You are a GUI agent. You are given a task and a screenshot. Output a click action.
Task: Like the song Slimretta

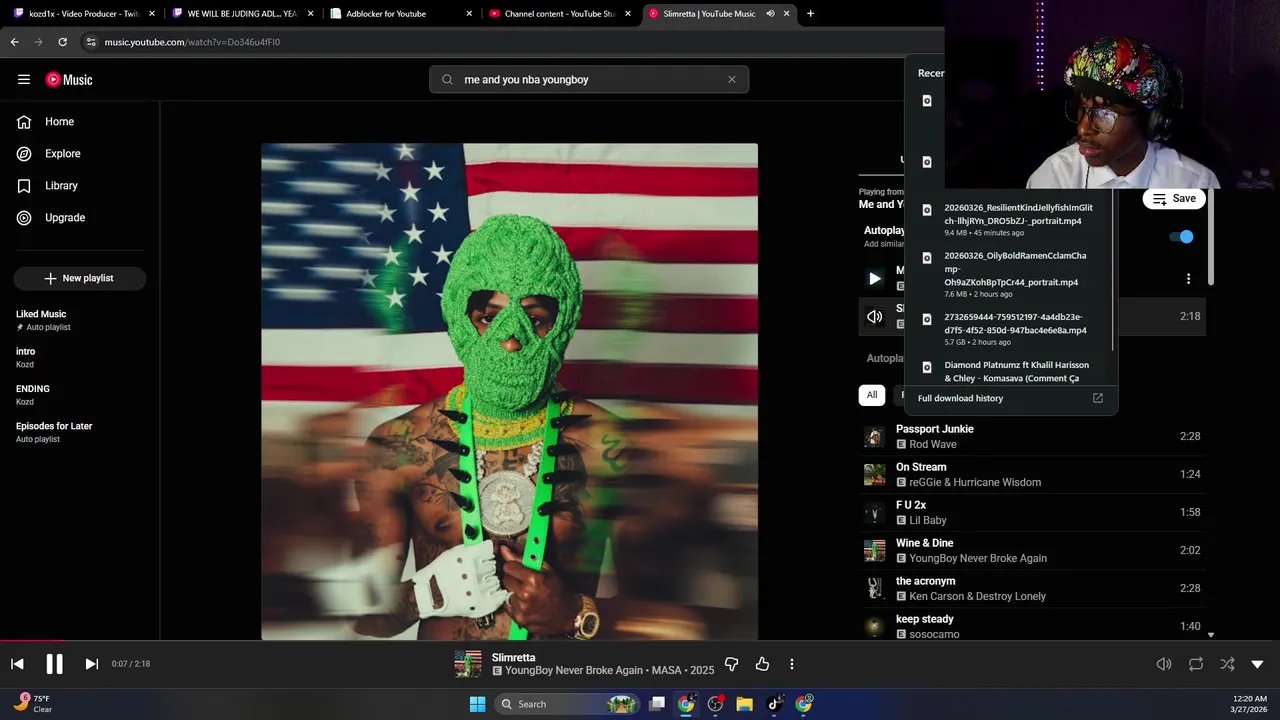point(762,664)
